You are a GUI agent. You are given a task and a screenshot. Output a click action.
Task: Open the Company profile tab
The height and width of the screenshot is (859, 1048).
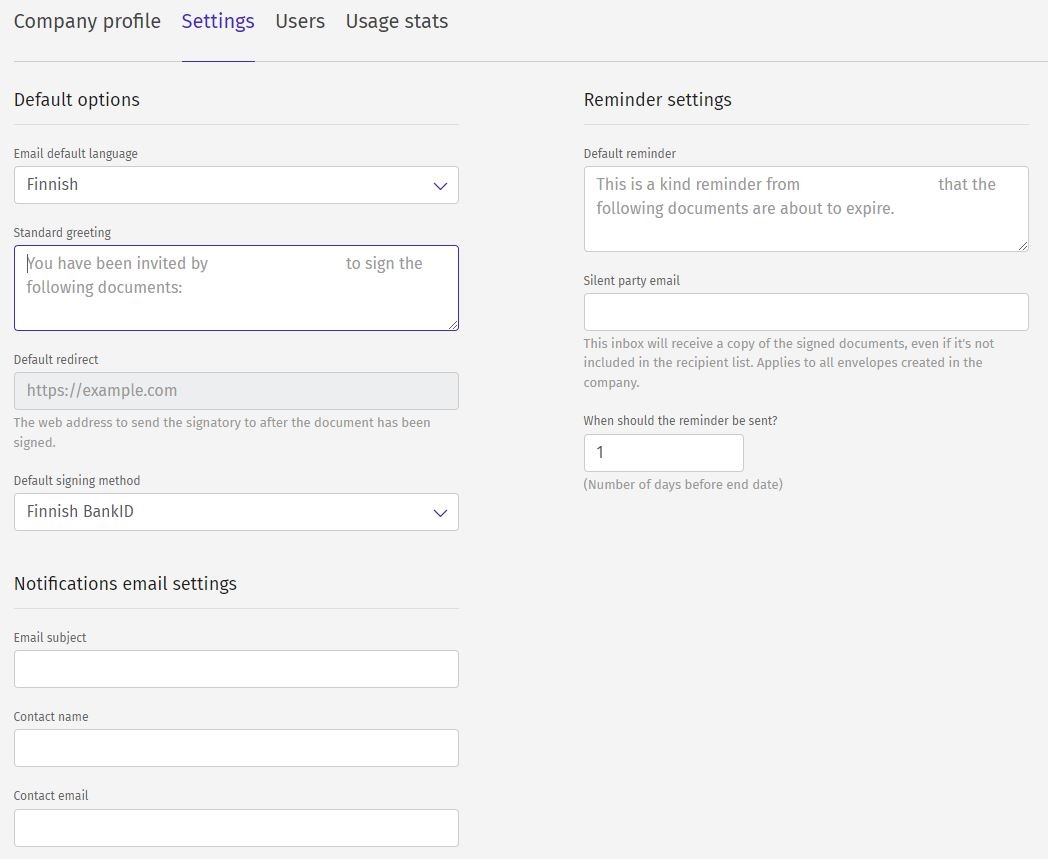(x=87, y=21)
